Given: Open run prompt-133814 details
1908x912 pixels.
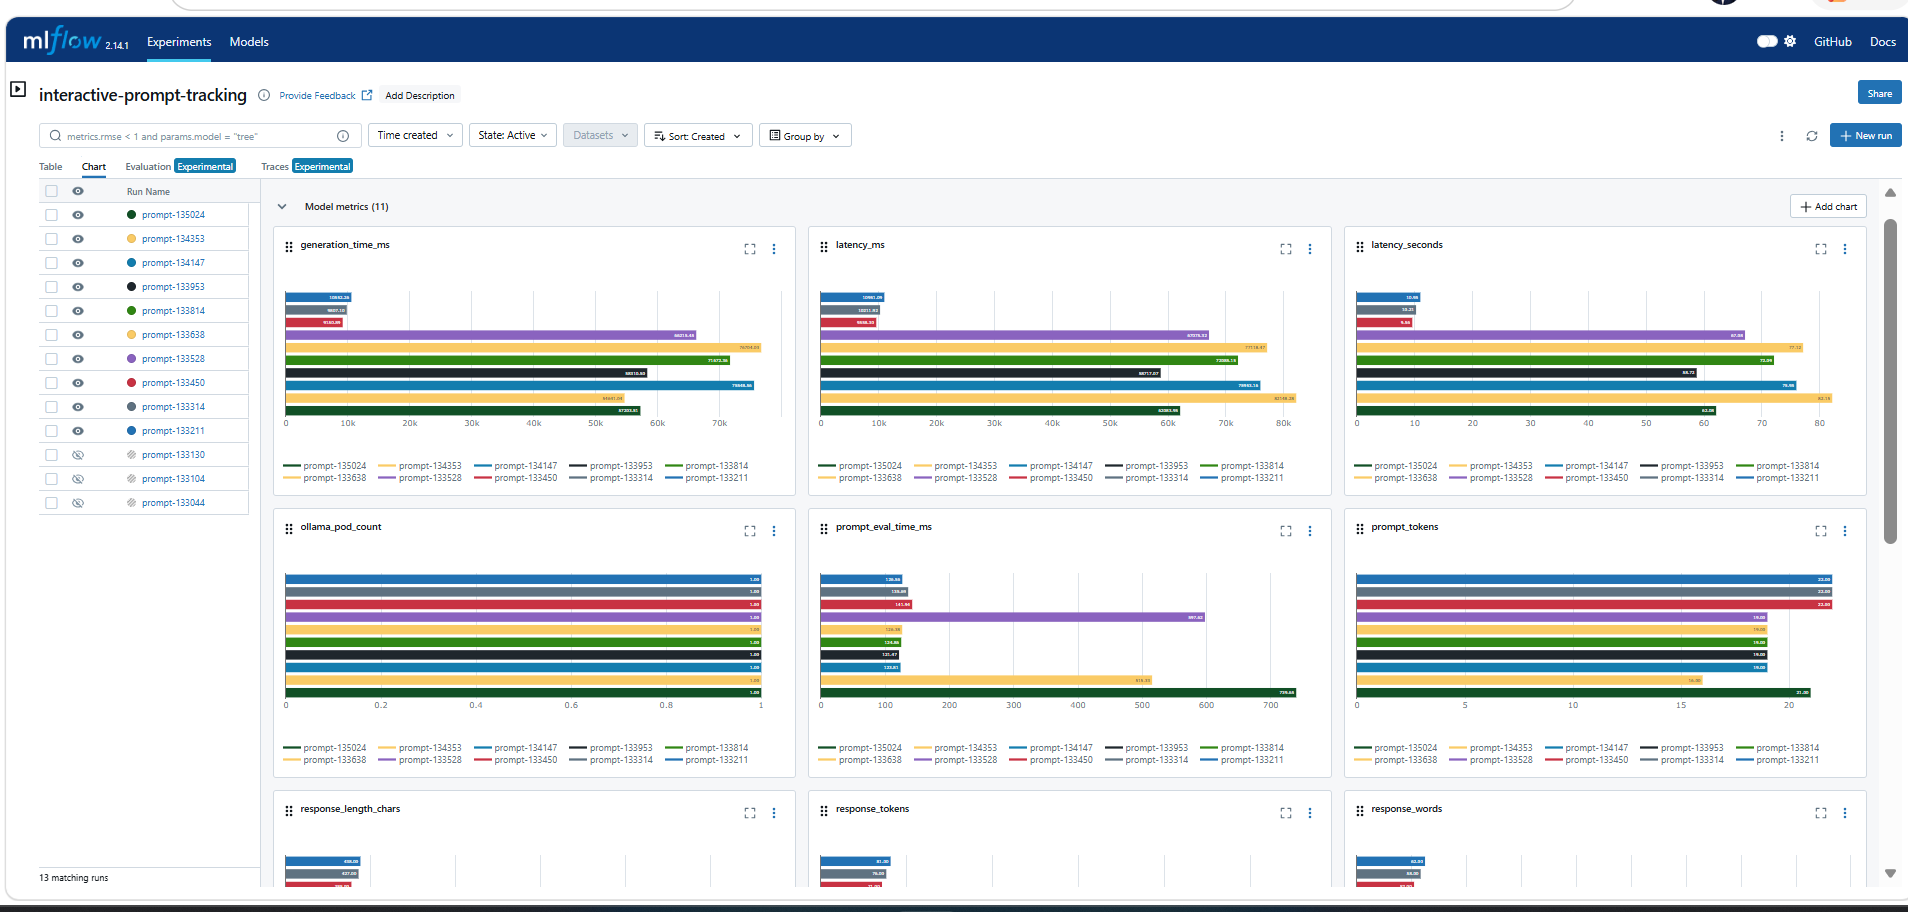Looking at the screenshot, I should coord(173,311).
